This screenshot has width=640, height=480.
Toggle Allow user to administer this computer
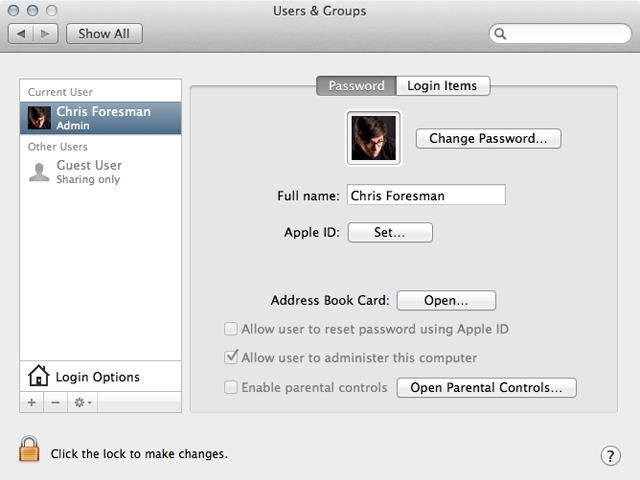(231, 357)
